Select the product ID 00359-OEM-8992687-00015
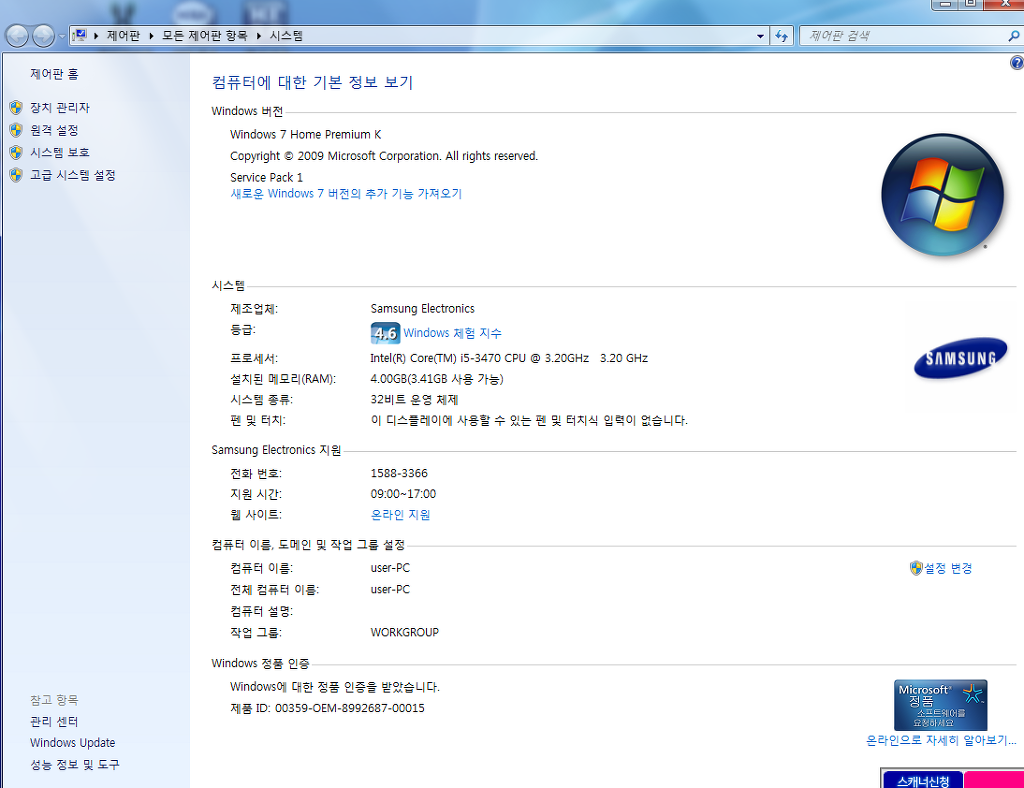This screenshot has height=788, width=1024. (x=350, y=708)
